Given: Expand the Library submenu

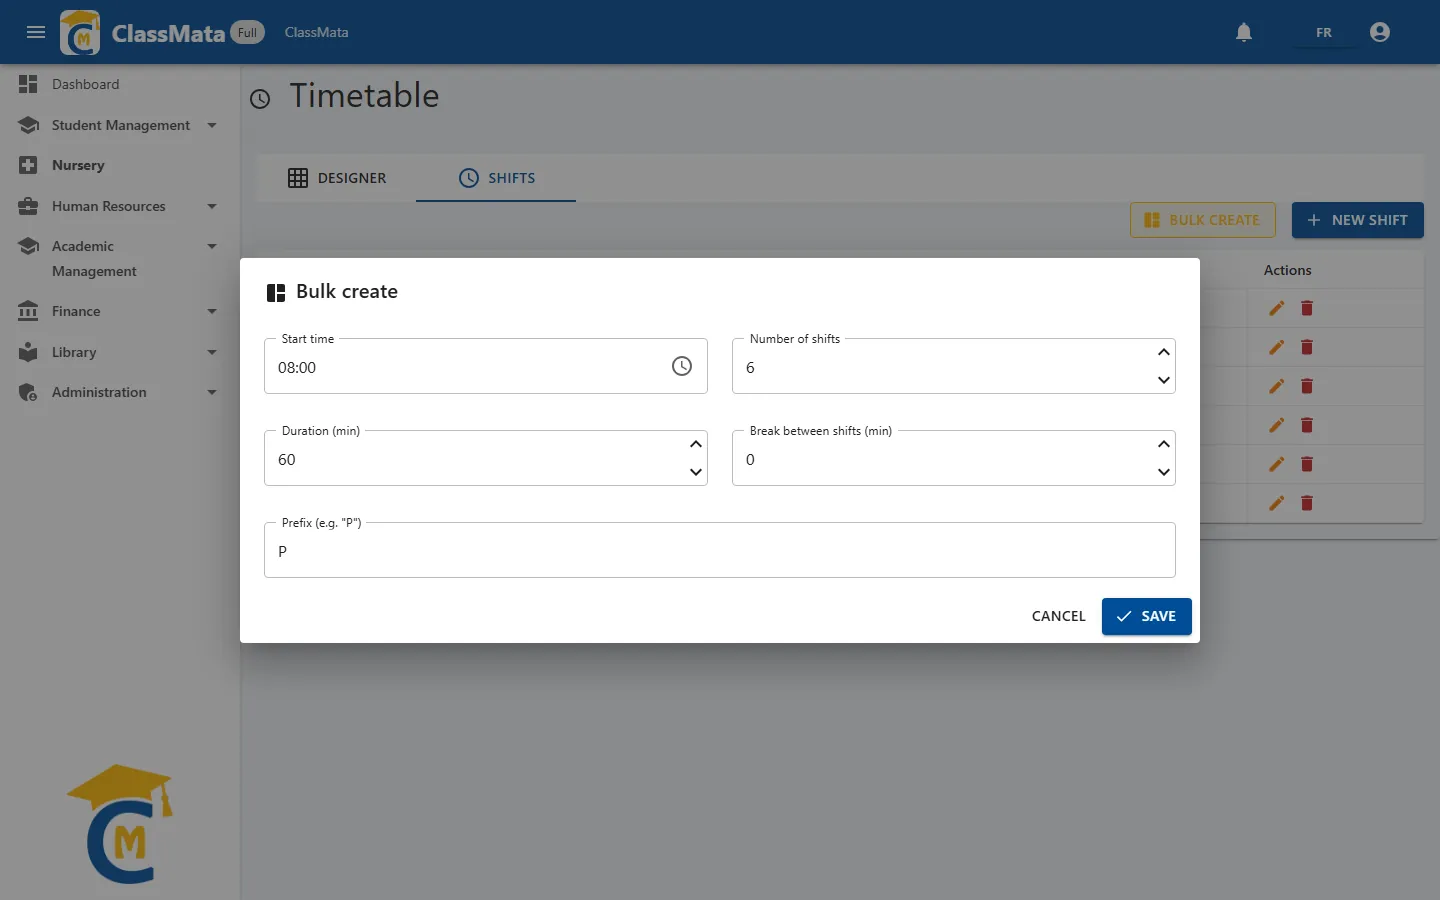Looking at the screenshot, I should (x=212, y=352).
